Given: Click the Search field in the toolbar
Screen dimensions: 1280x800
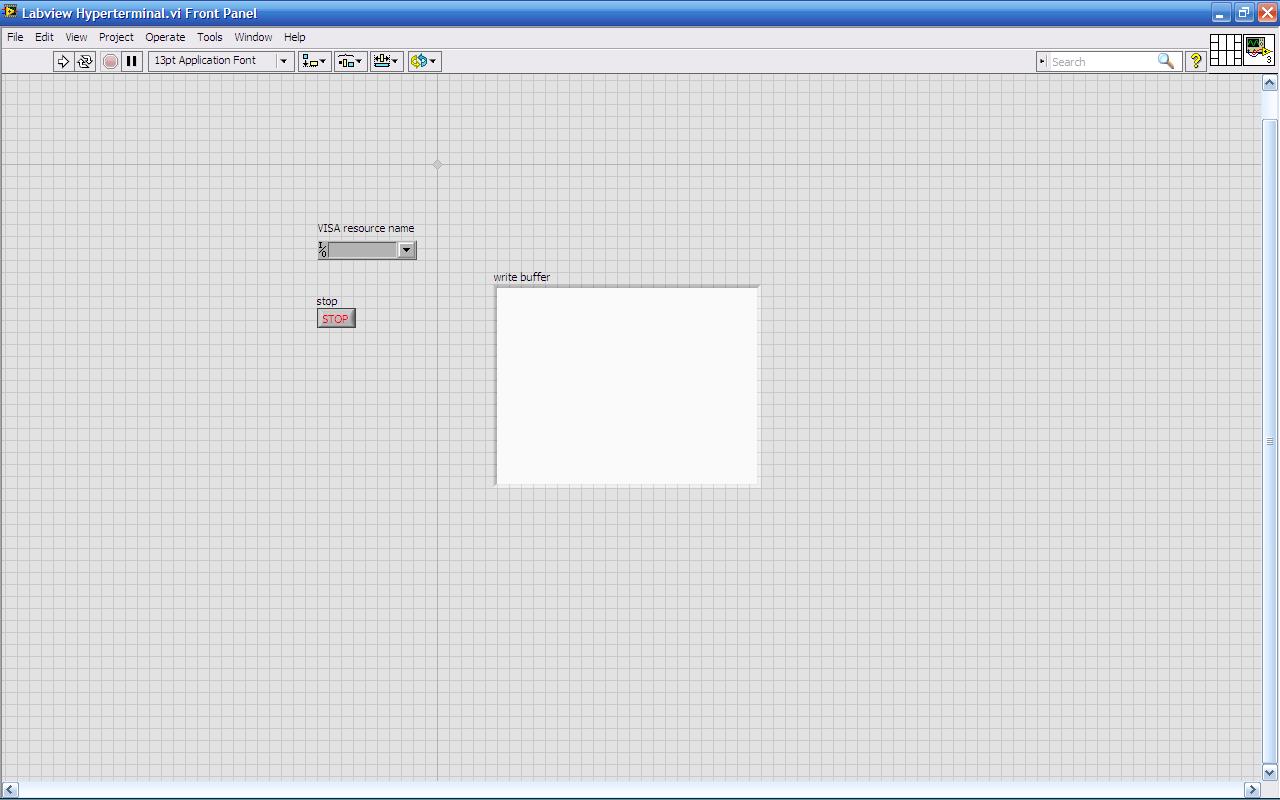Looking at the screenshot, I should click(x=1100, y=62).
